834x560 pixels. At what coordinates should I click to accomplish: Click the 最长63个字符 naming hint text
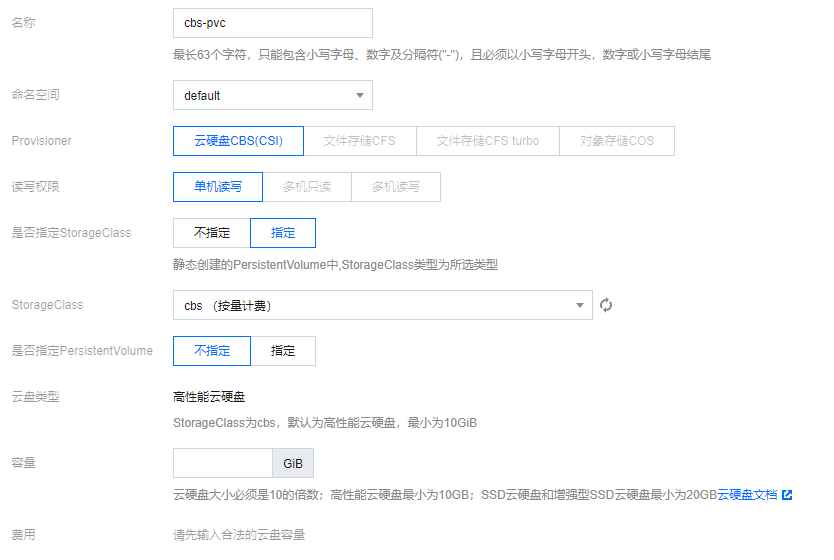(442, 55)
